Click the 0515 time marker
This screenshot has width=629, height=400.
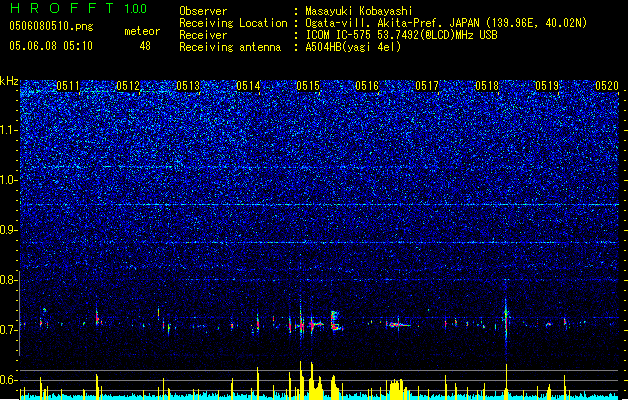(308, 86)
